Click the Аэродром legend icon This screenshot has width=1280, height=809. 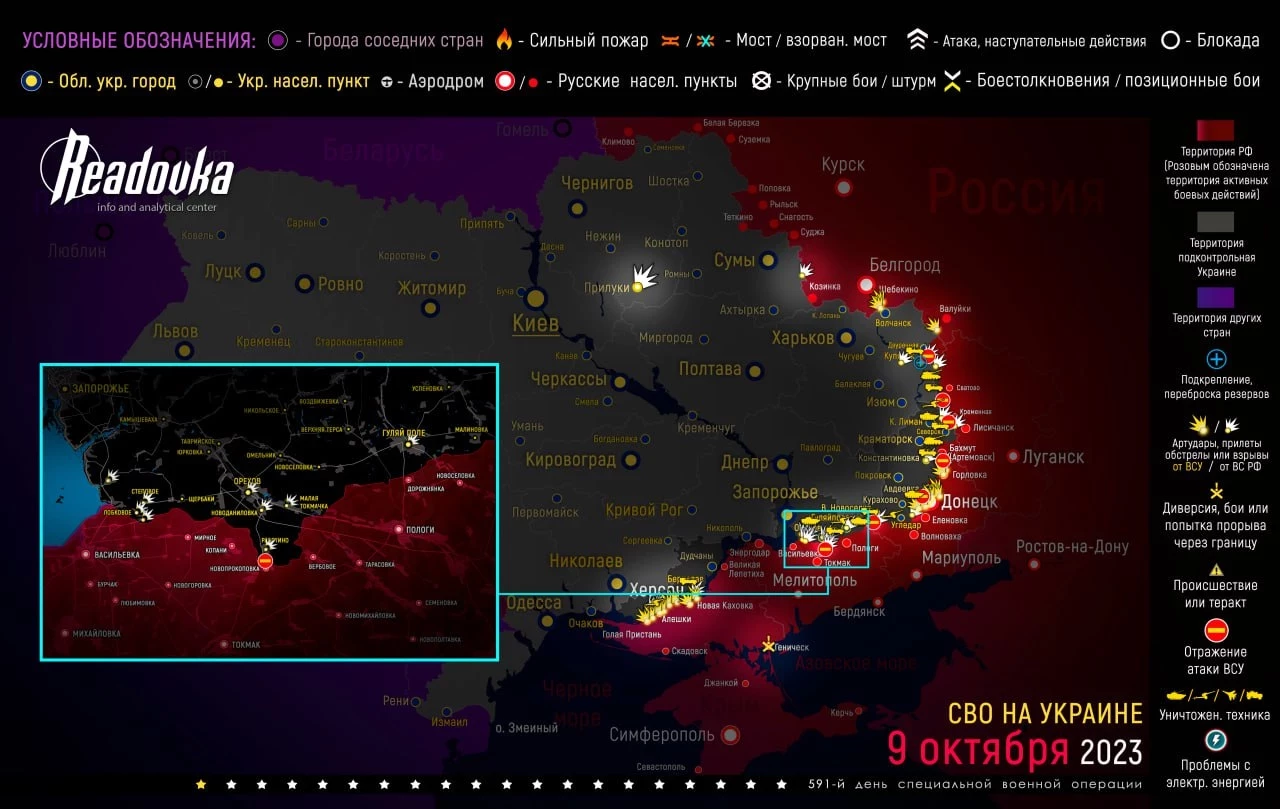tap(386, 82)
